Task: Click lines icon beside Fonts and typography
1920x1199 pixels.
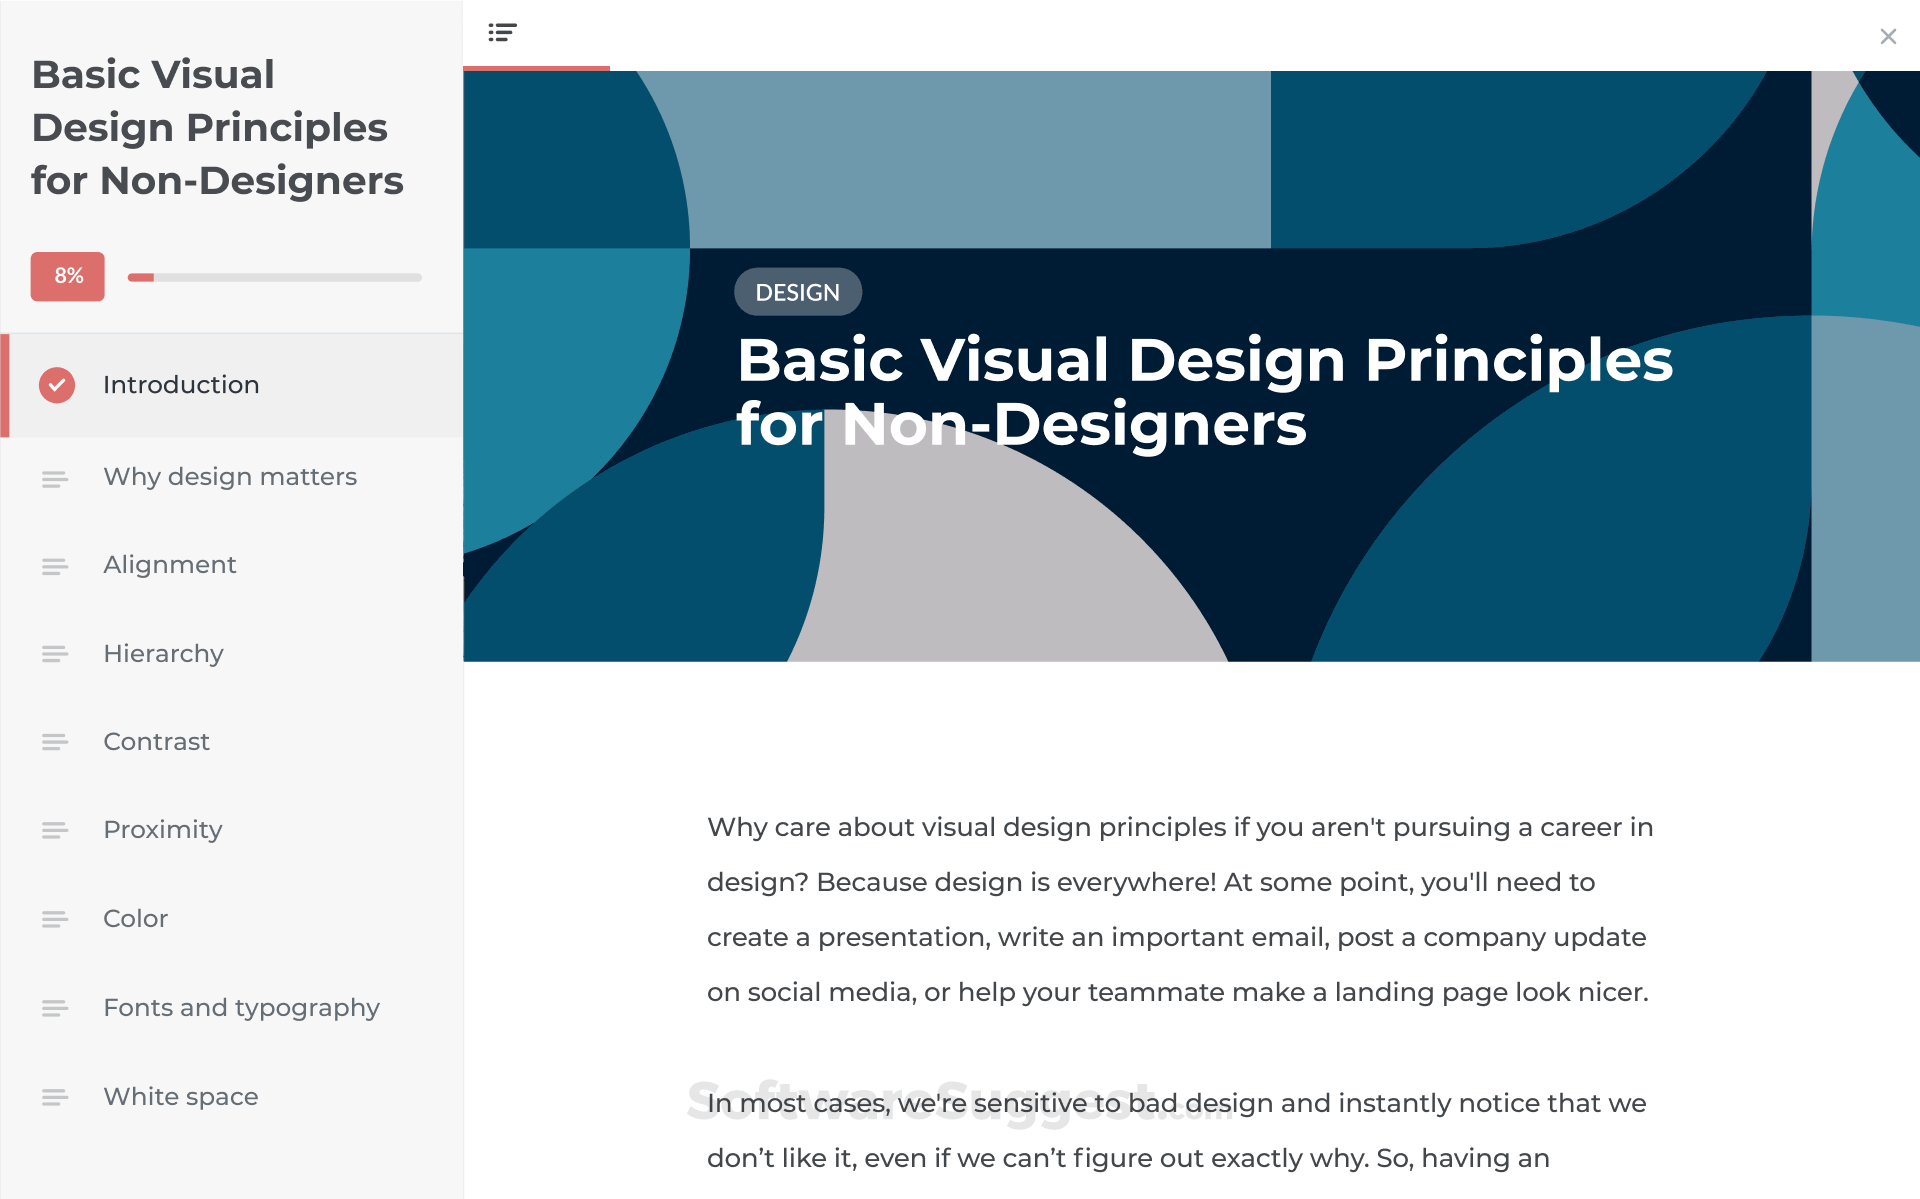Action: 55,1008
